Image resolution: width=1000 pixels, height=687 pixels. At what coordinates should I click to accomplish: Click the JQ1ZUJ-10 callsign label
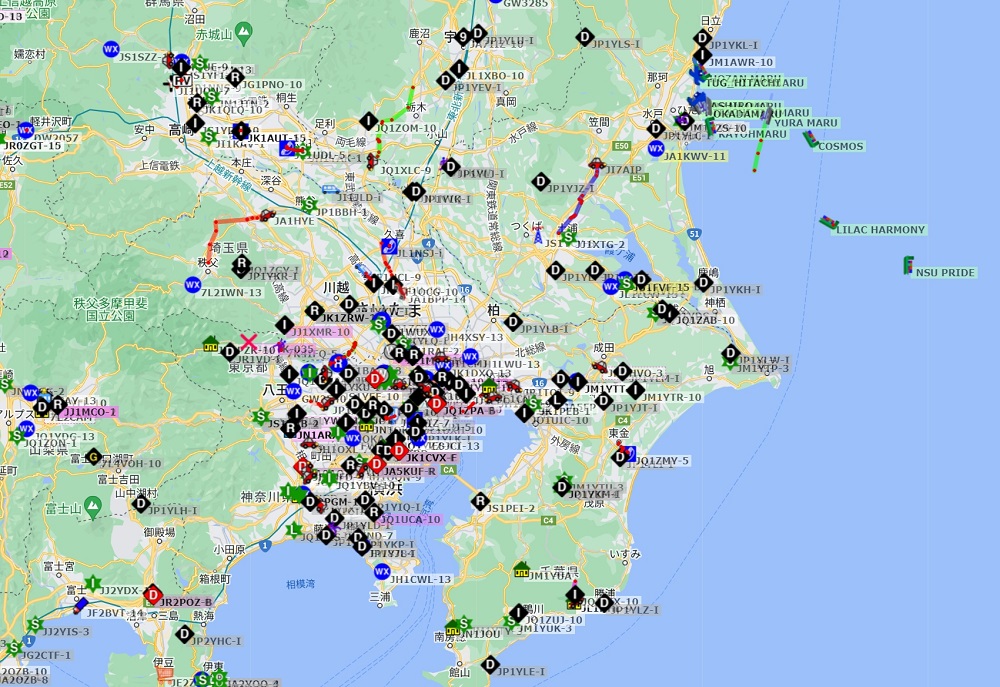pos(554,619)
